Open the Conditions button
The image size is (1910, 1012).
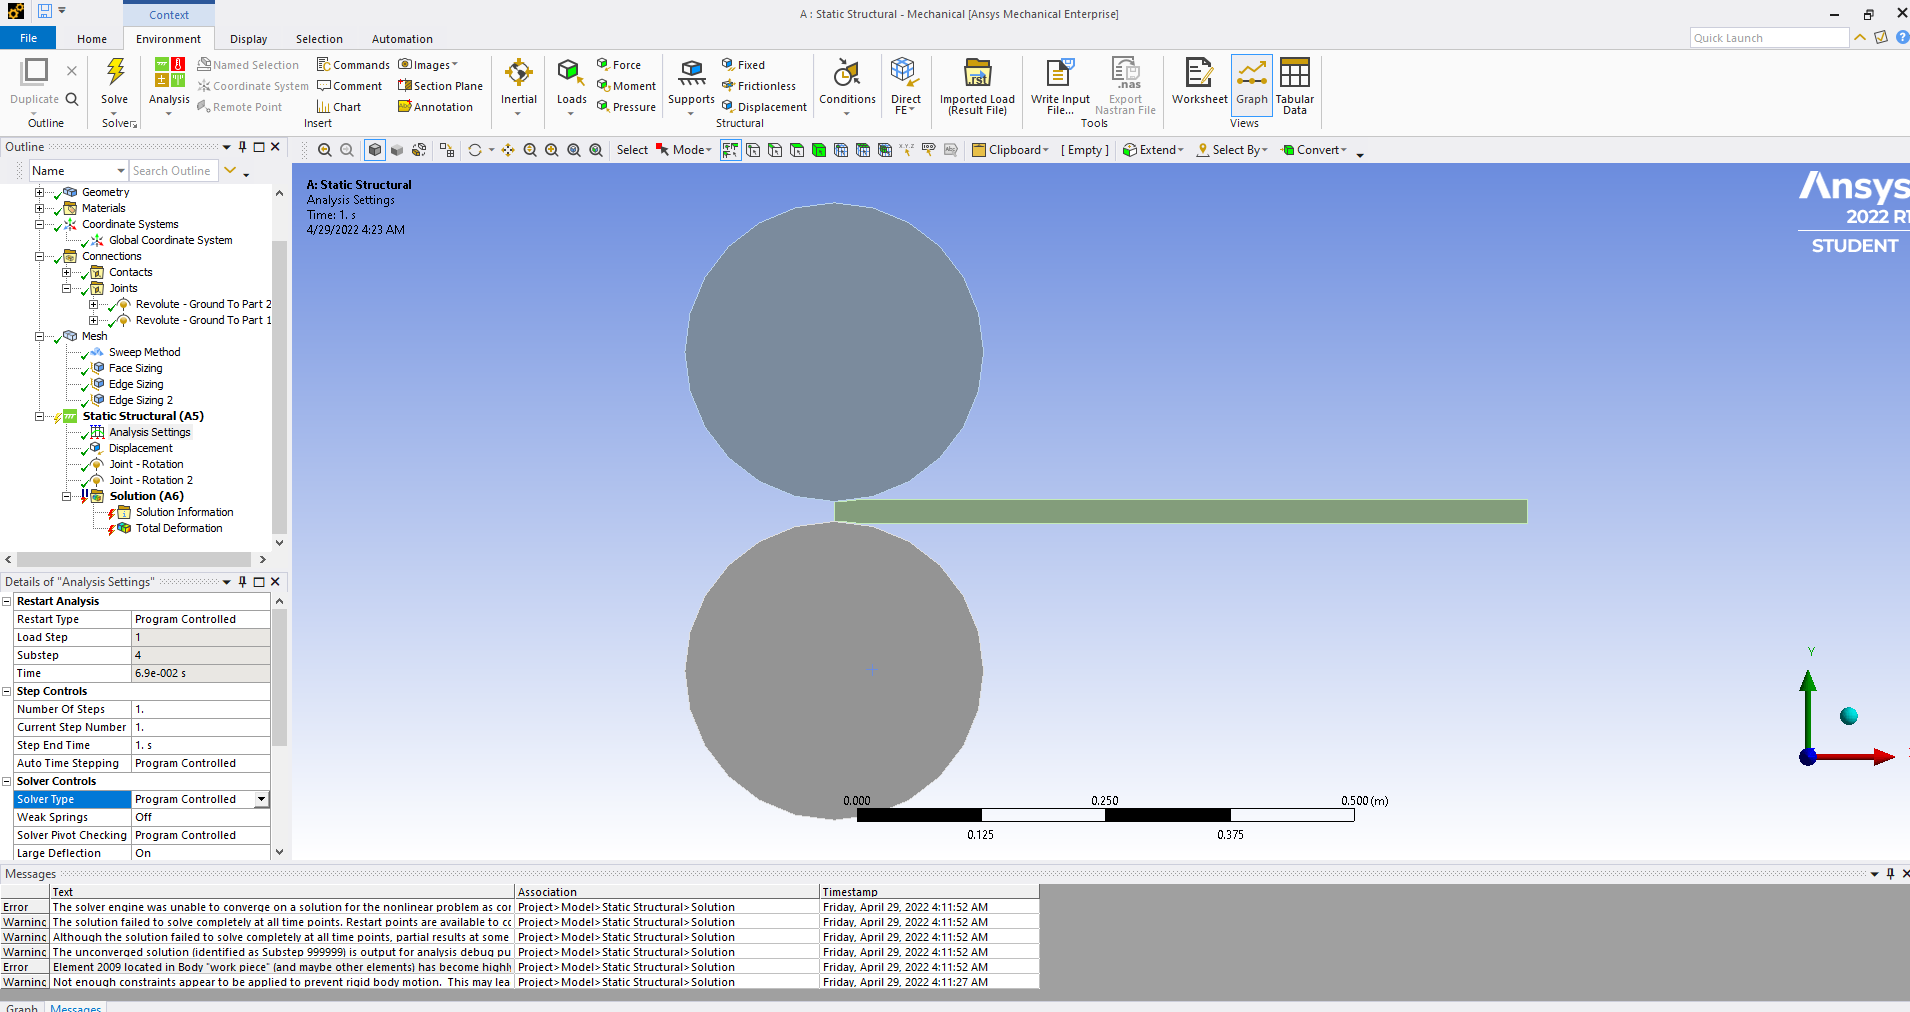847,87
